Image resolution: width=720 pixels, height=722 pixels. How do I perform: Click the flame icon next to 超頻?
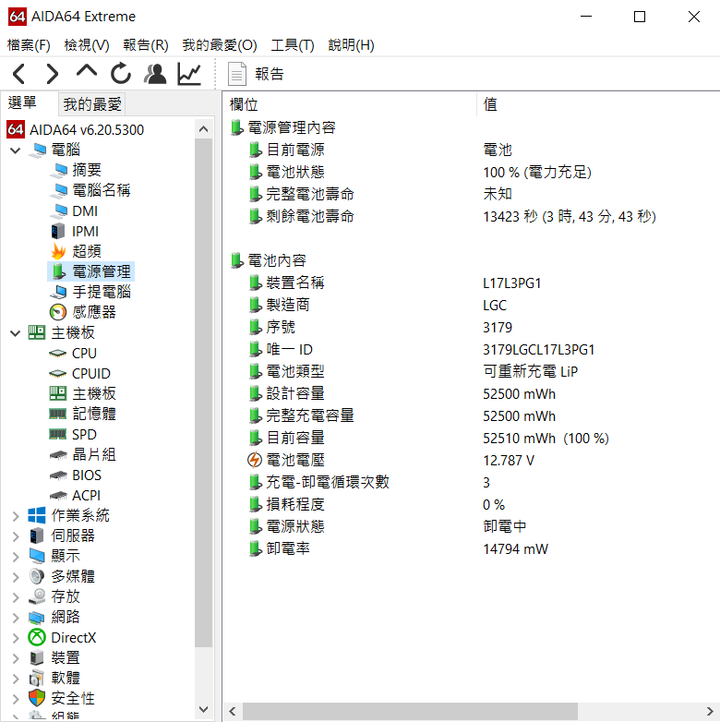[58, 251]
